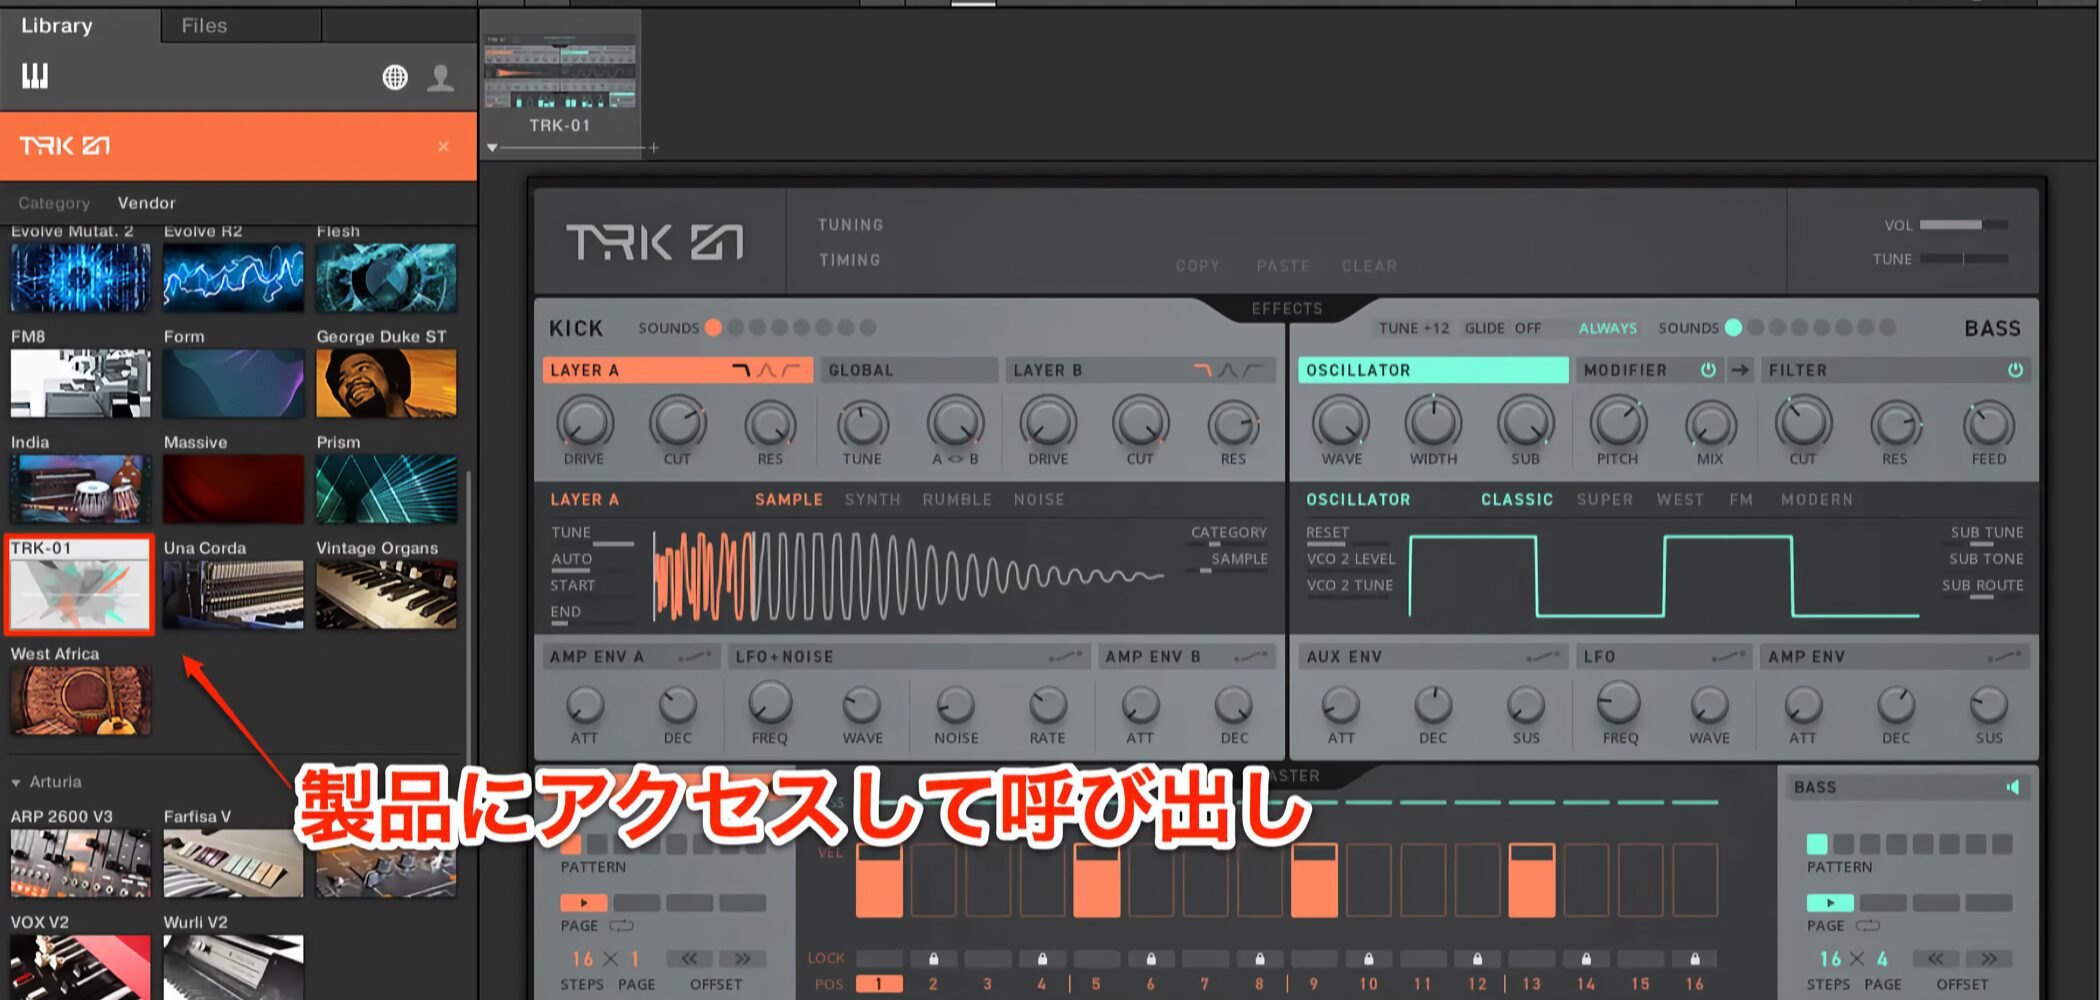2100x1000 pixels.
Task: Click the AUX ENV curve icon
Action: (1544, 657)
